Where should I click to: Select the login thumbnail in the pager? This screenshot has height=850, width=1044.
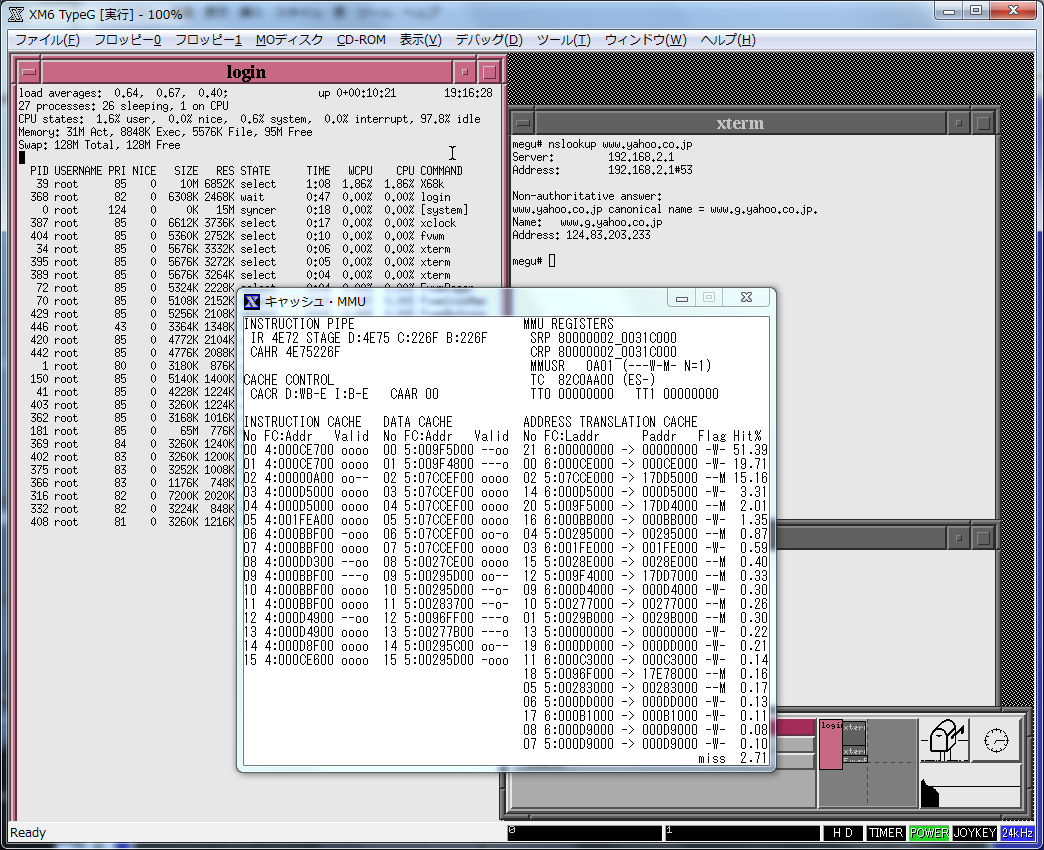click(x=830, y=743)
